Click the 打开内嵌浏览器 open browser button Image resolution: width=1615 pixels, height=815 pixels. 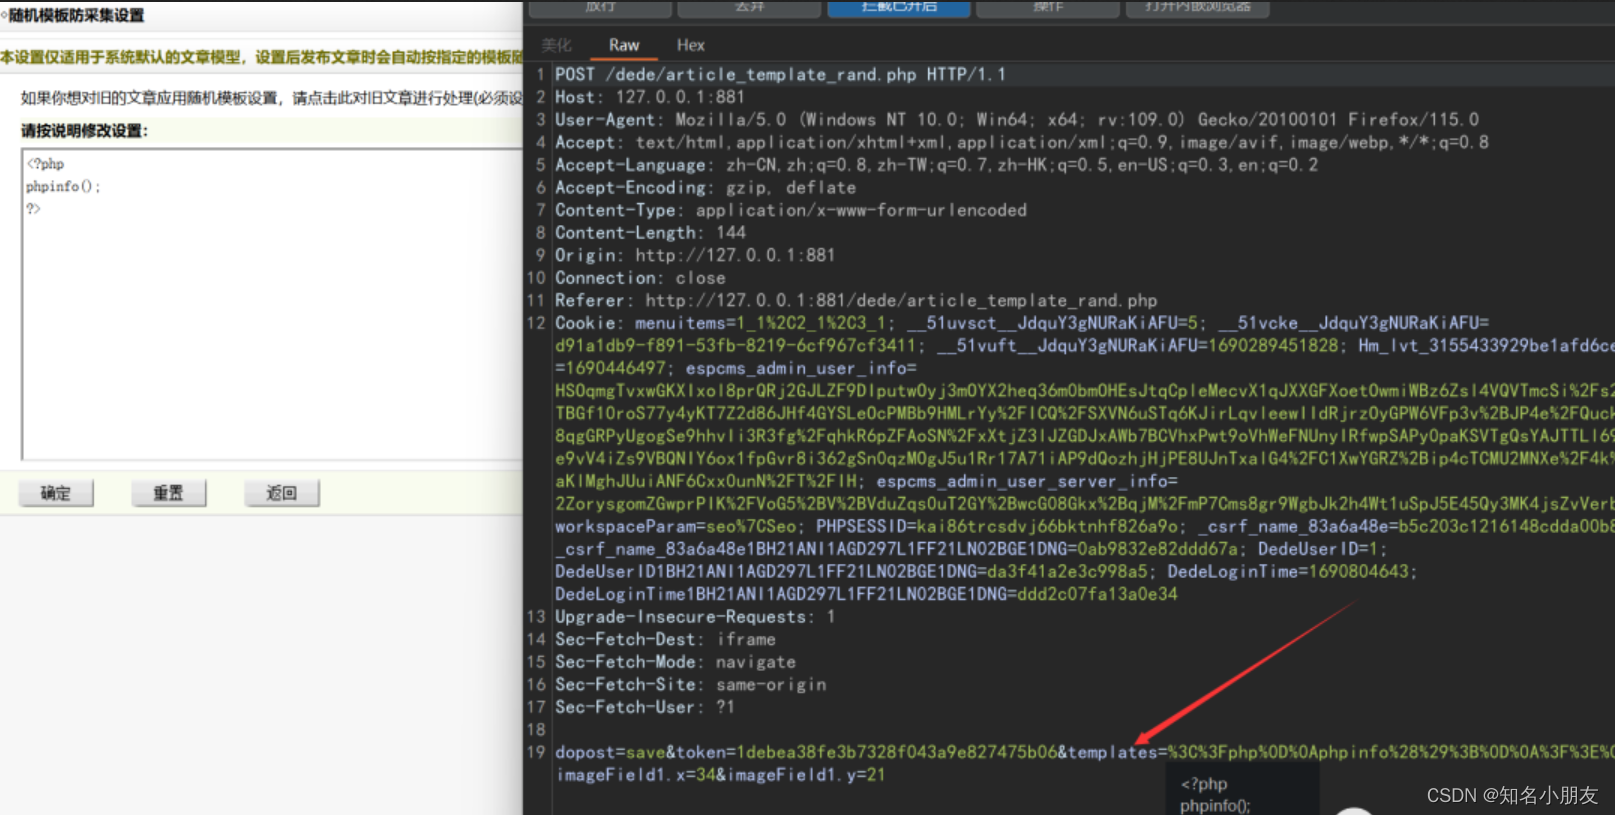(1198, 8)
